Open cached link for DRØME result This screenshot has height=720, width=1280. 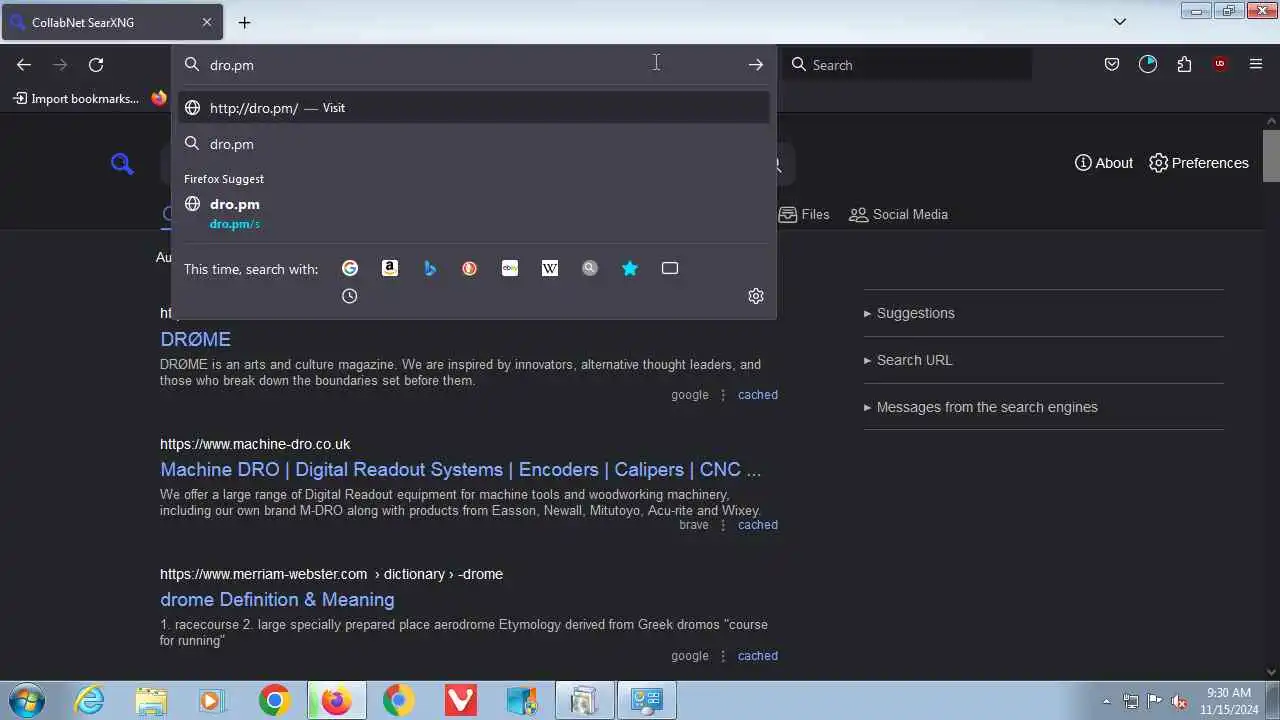pyautogui.click(x=757, y=395)
